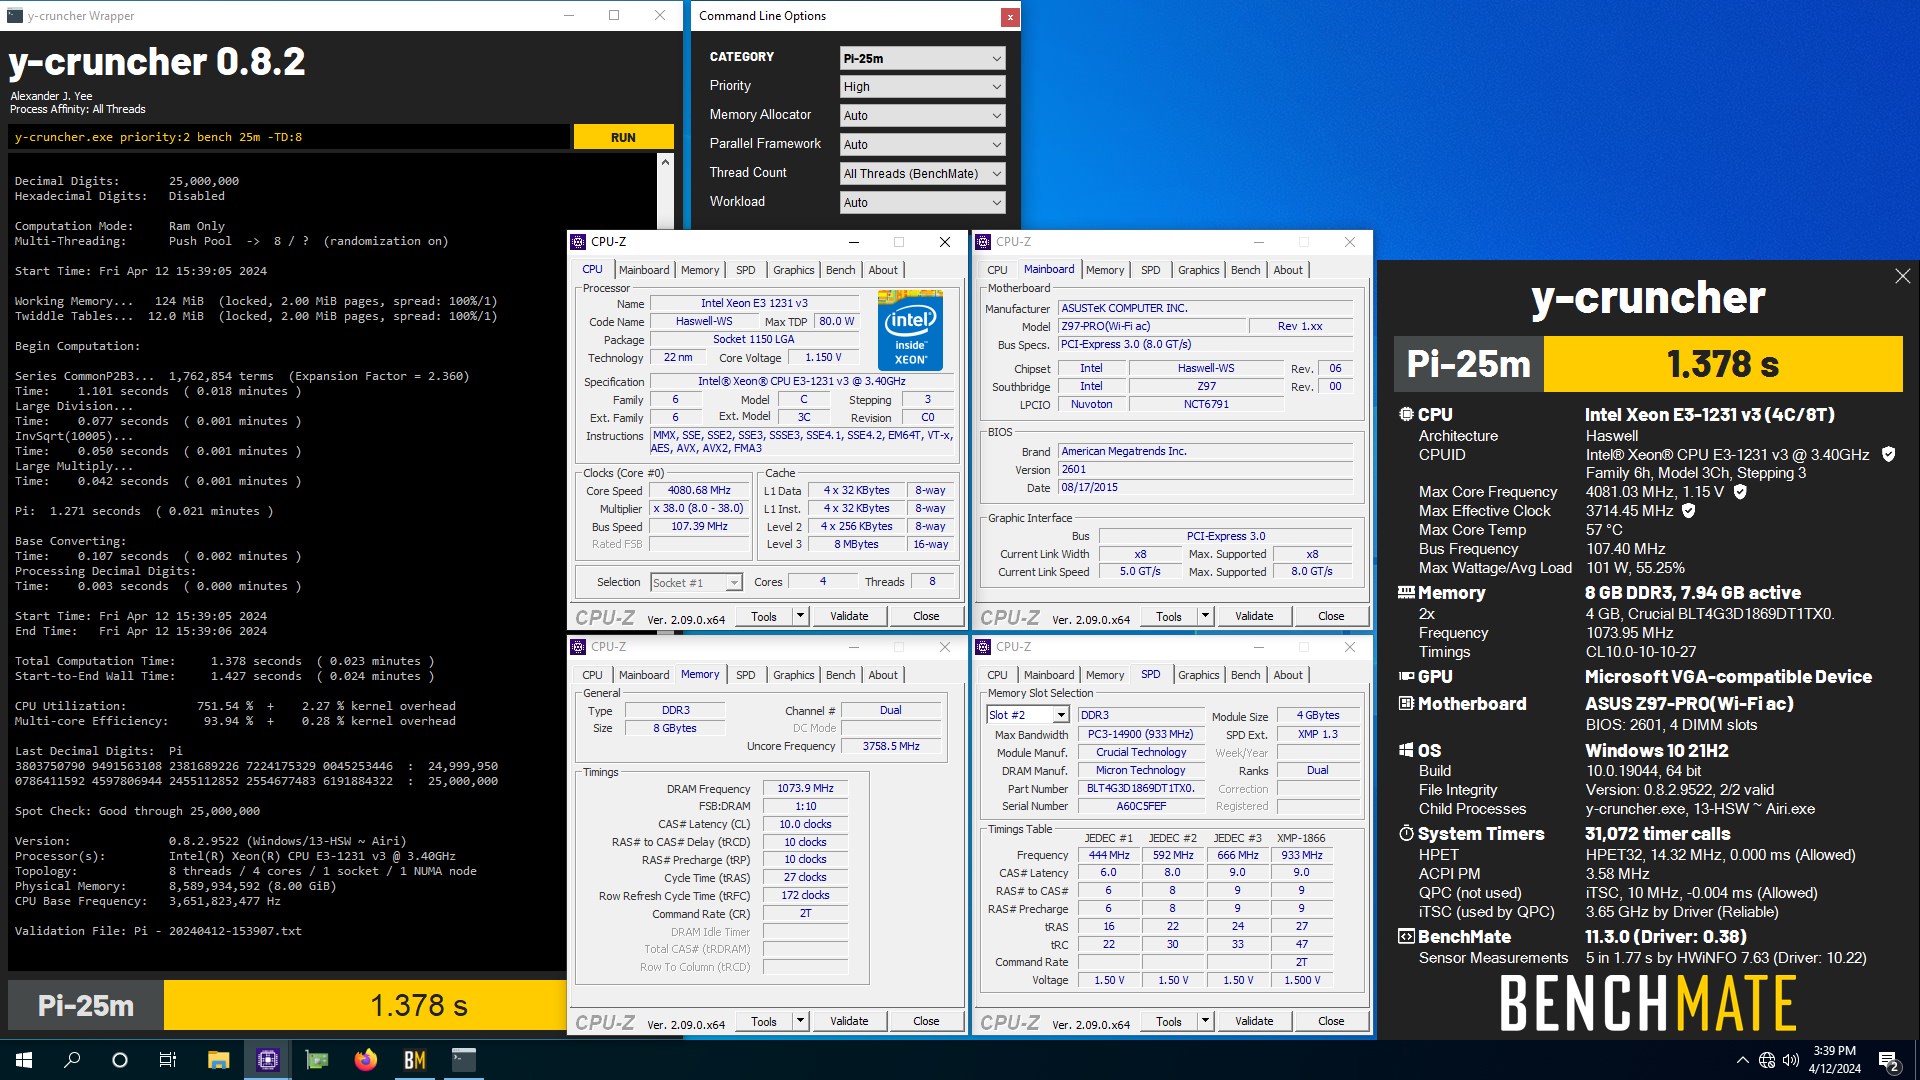Switch to Mainboard tab in the CPU-Z window whose CPU tab is open
Viewport: 1920px width, 1080px height.
(x=644, y=270)
